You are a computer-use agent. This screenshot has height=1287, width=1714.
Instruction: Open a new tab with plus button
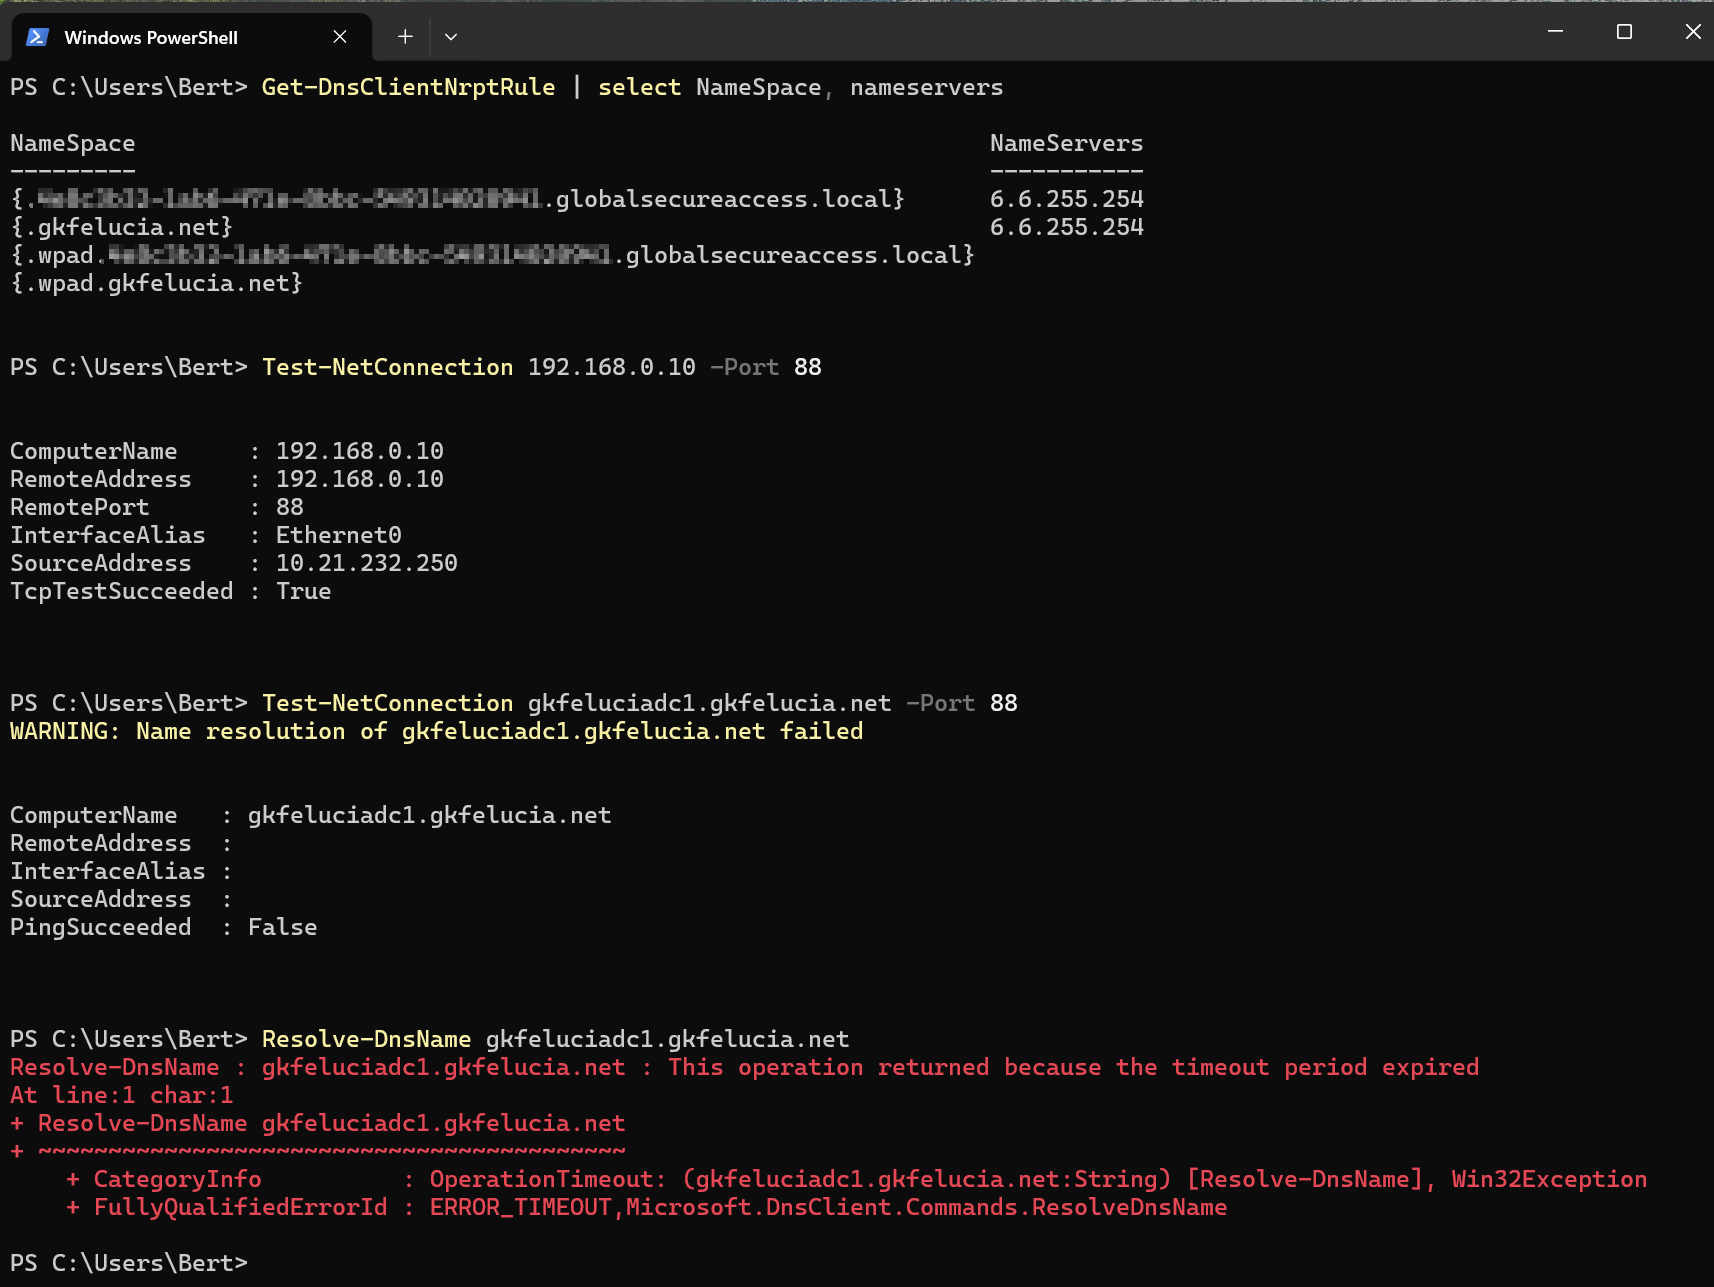coord(405,37)
